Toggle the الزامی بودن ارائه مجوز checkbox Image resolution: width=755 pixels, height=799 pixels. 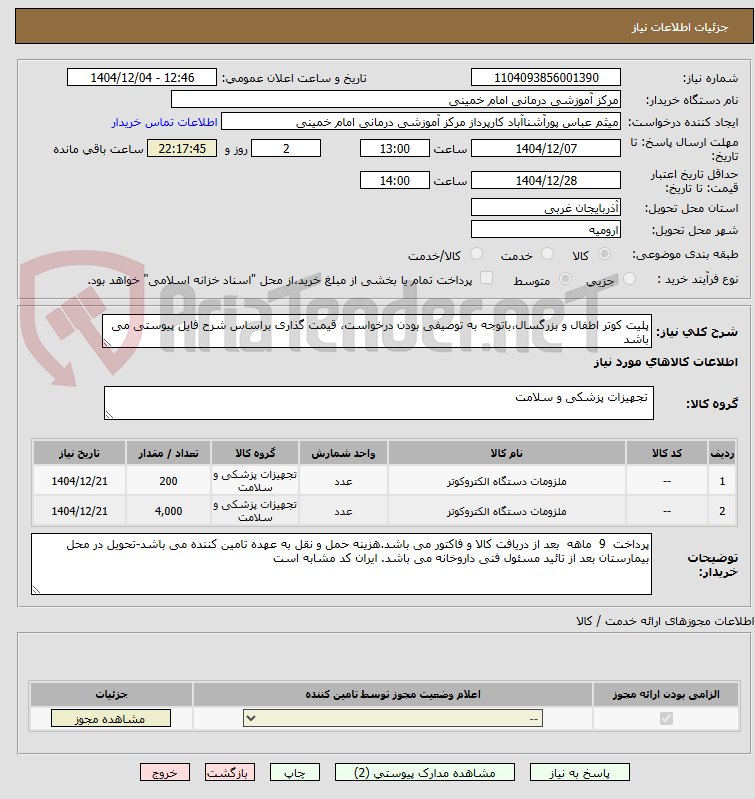[x=666, y=718]
